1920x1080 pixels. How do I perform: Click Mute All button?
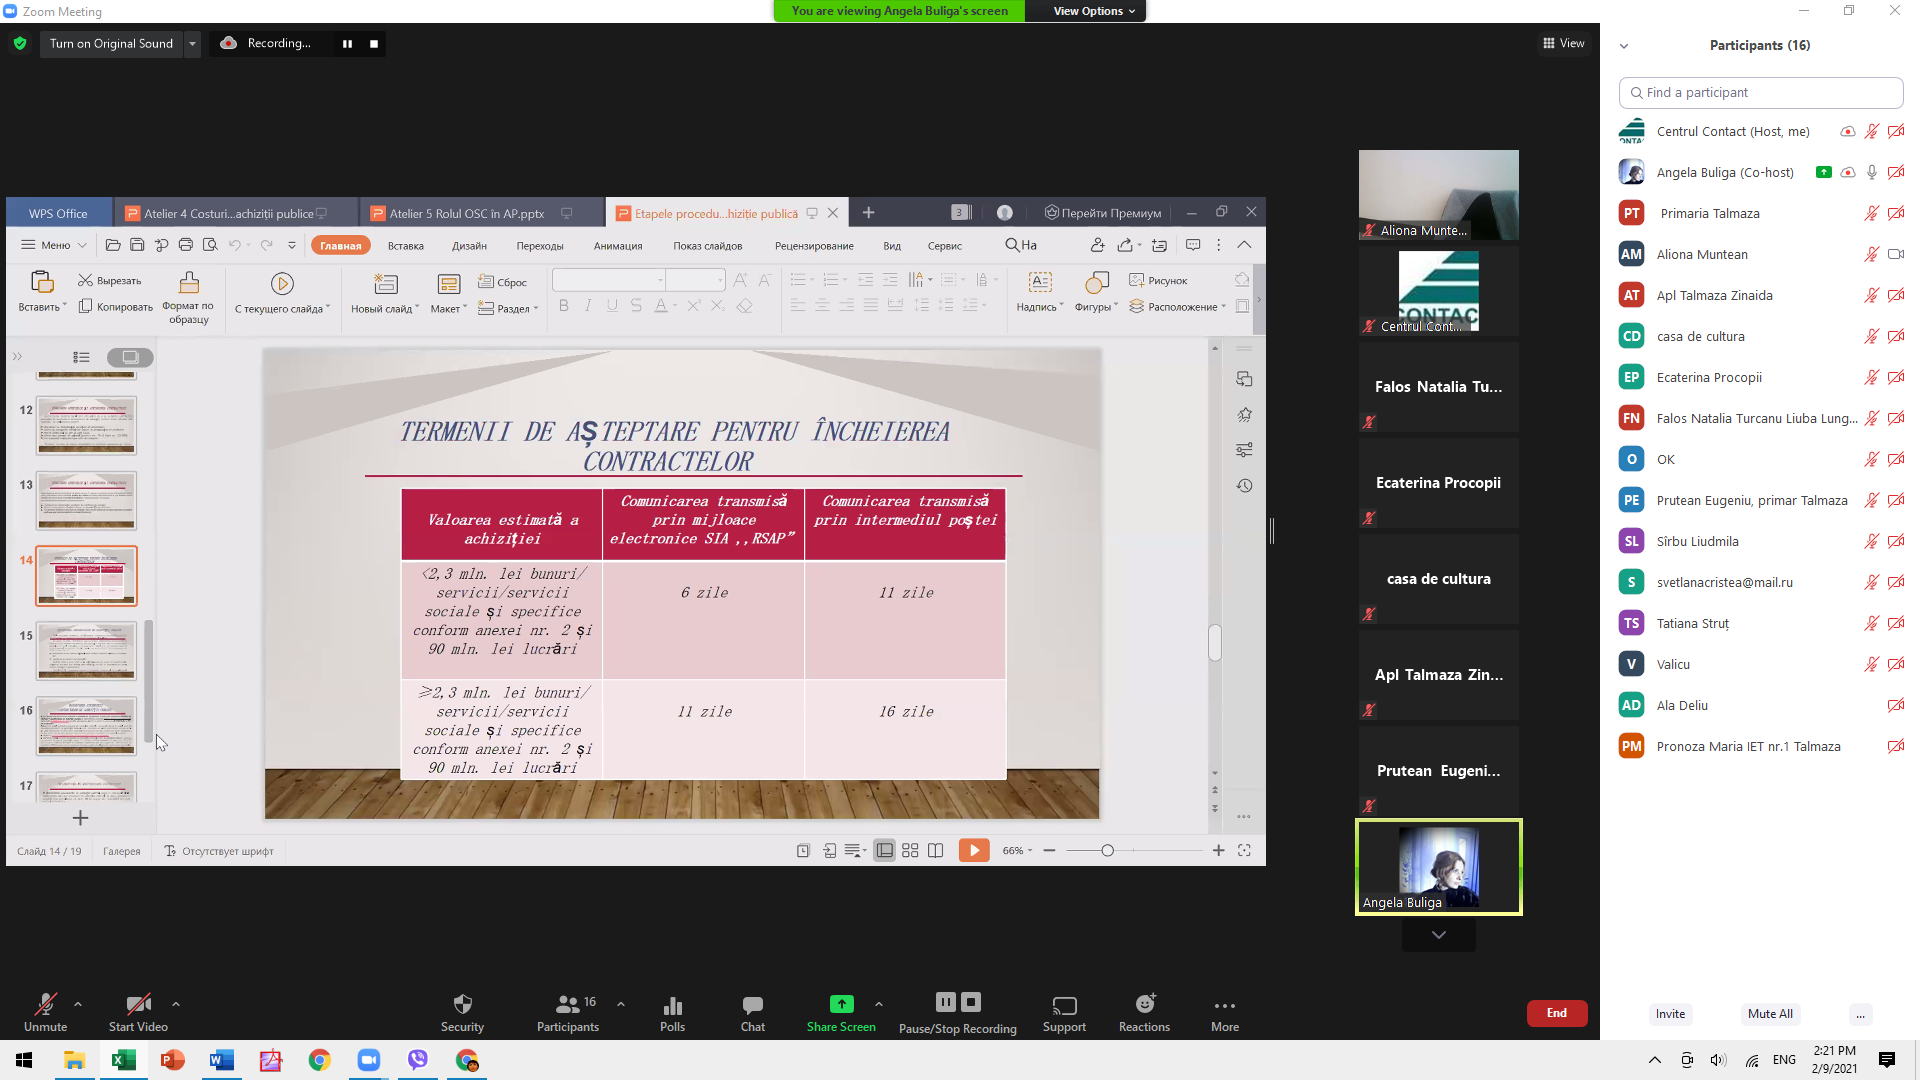click(1769, 1014)
